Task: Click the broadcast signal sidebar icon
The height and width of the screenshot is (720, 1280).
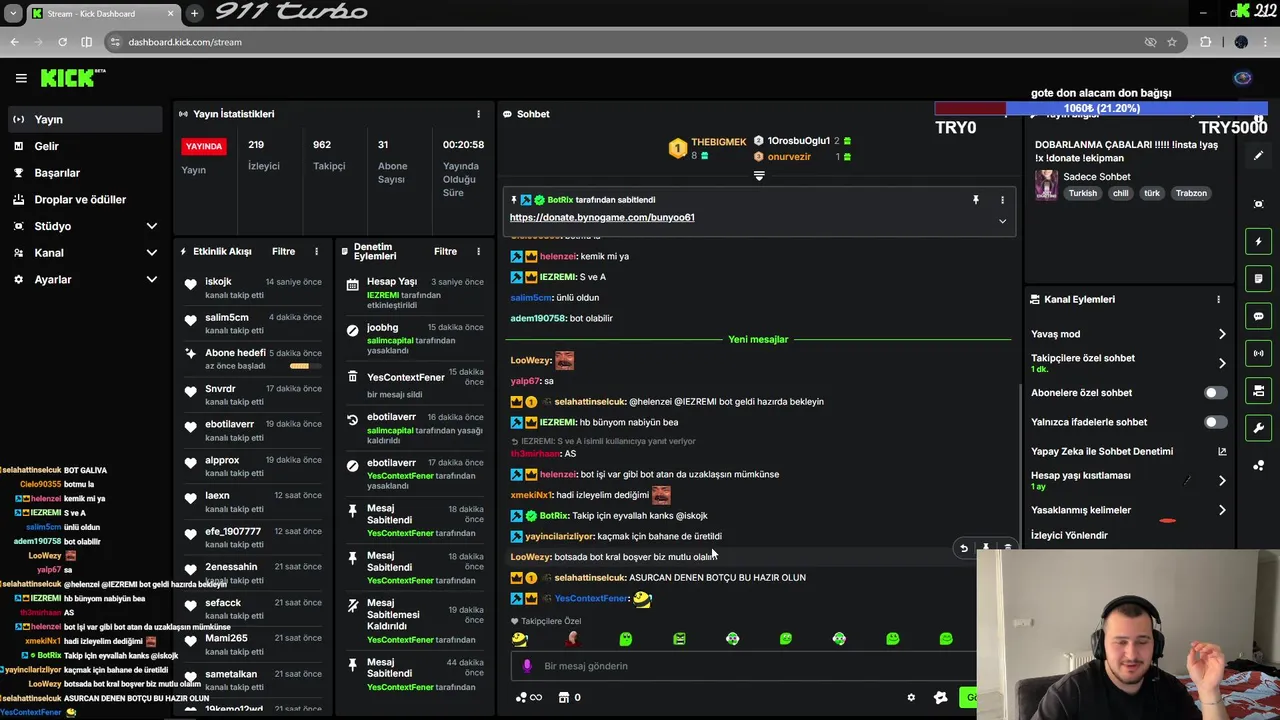Action: pos(1258,353)
